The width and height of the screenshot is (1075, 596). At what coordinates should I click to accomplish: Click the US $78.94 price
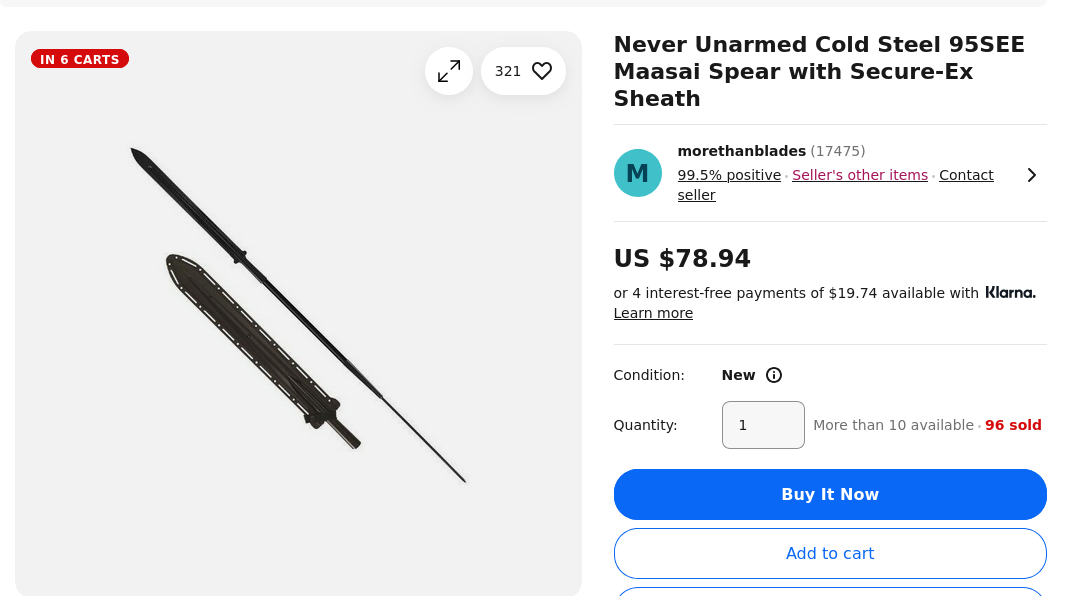pyautogui.click(x=682, y=259)
